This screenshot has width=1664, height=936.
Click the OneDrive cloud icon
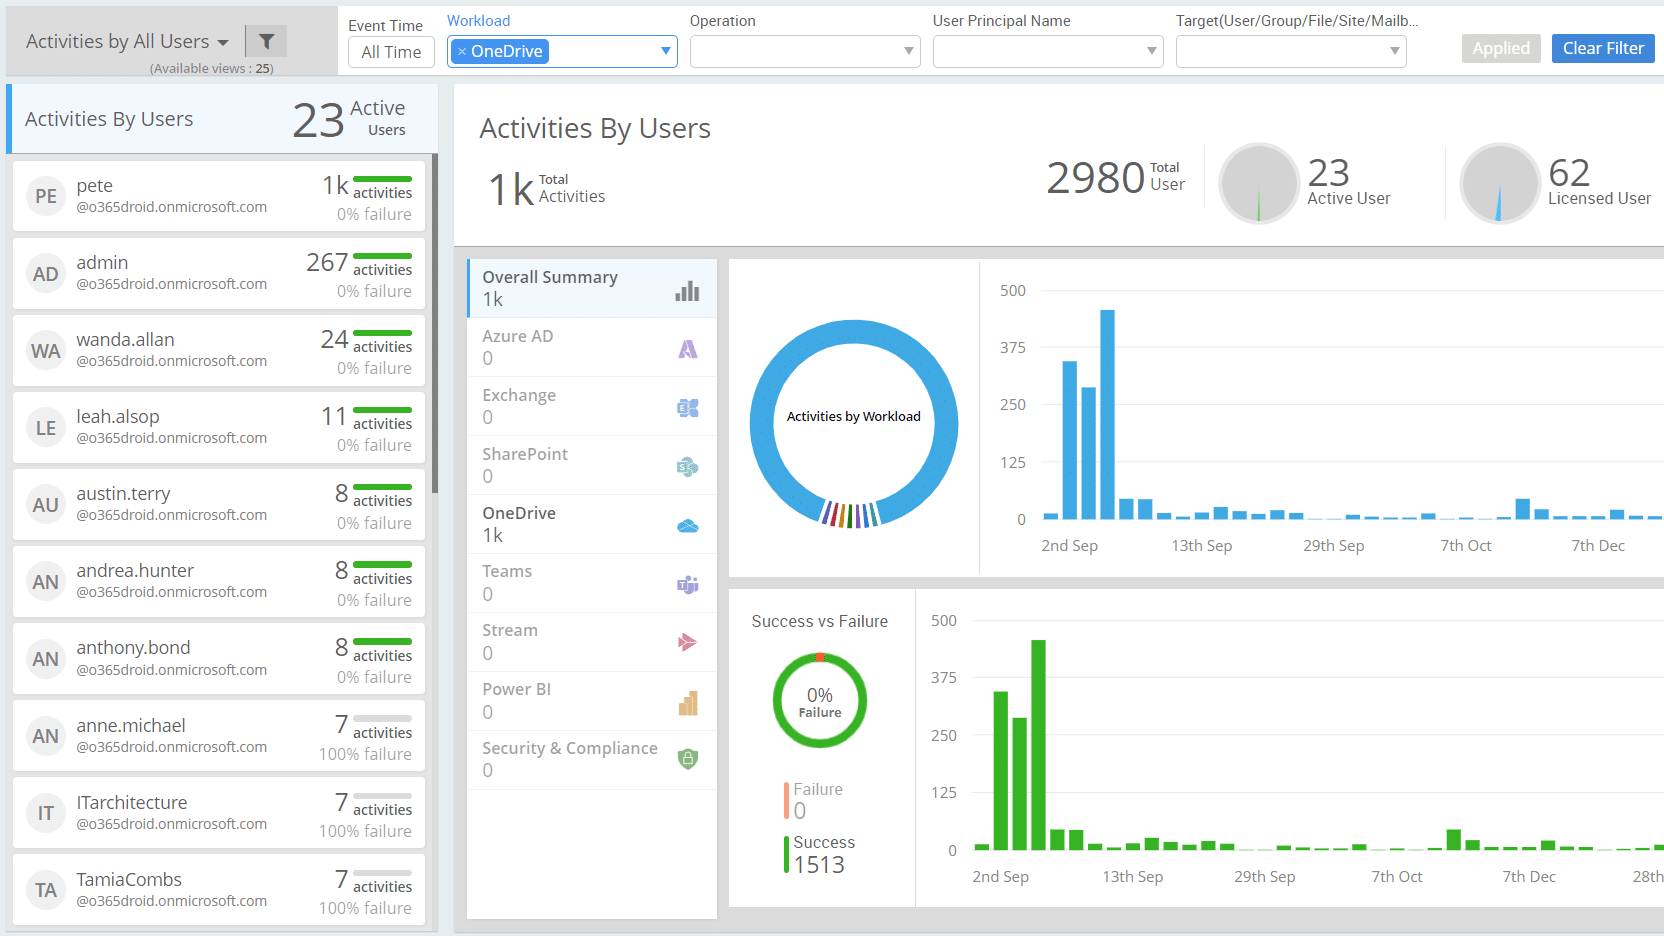[688, 526]
